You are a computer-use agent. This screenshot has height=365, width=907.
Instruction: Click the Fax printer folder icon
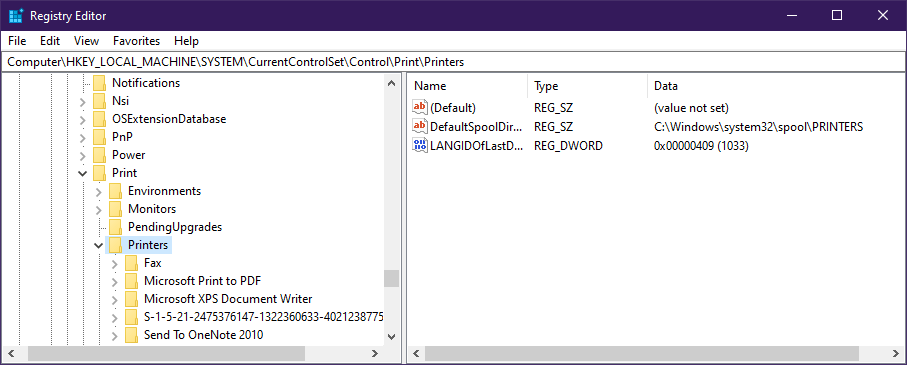[132, 263]
